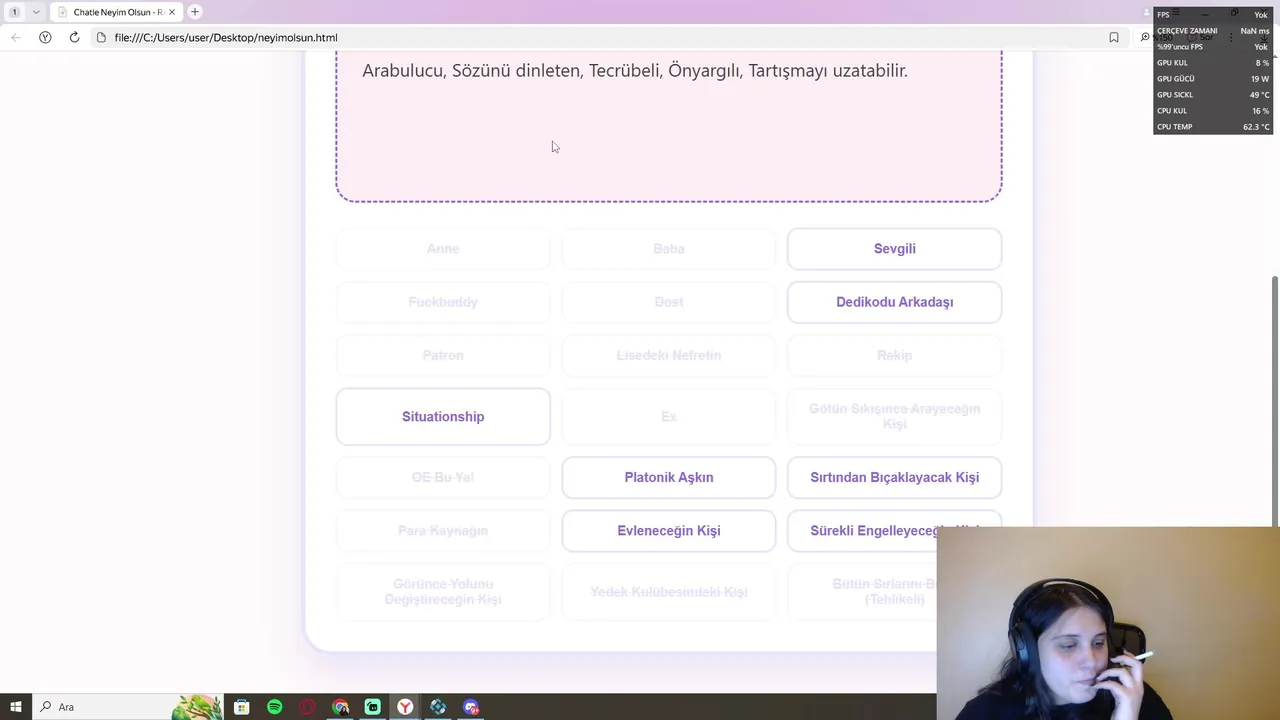Click the page's vertical scrollbar thumb
The image size is (1280, 720).
pos(1275,400)
